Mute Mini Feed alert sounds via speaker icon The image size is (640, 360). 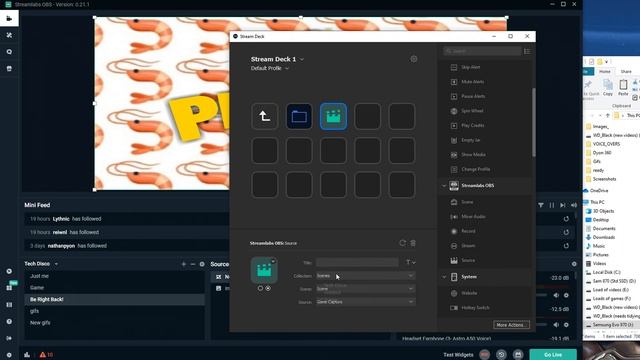(574, 205)
